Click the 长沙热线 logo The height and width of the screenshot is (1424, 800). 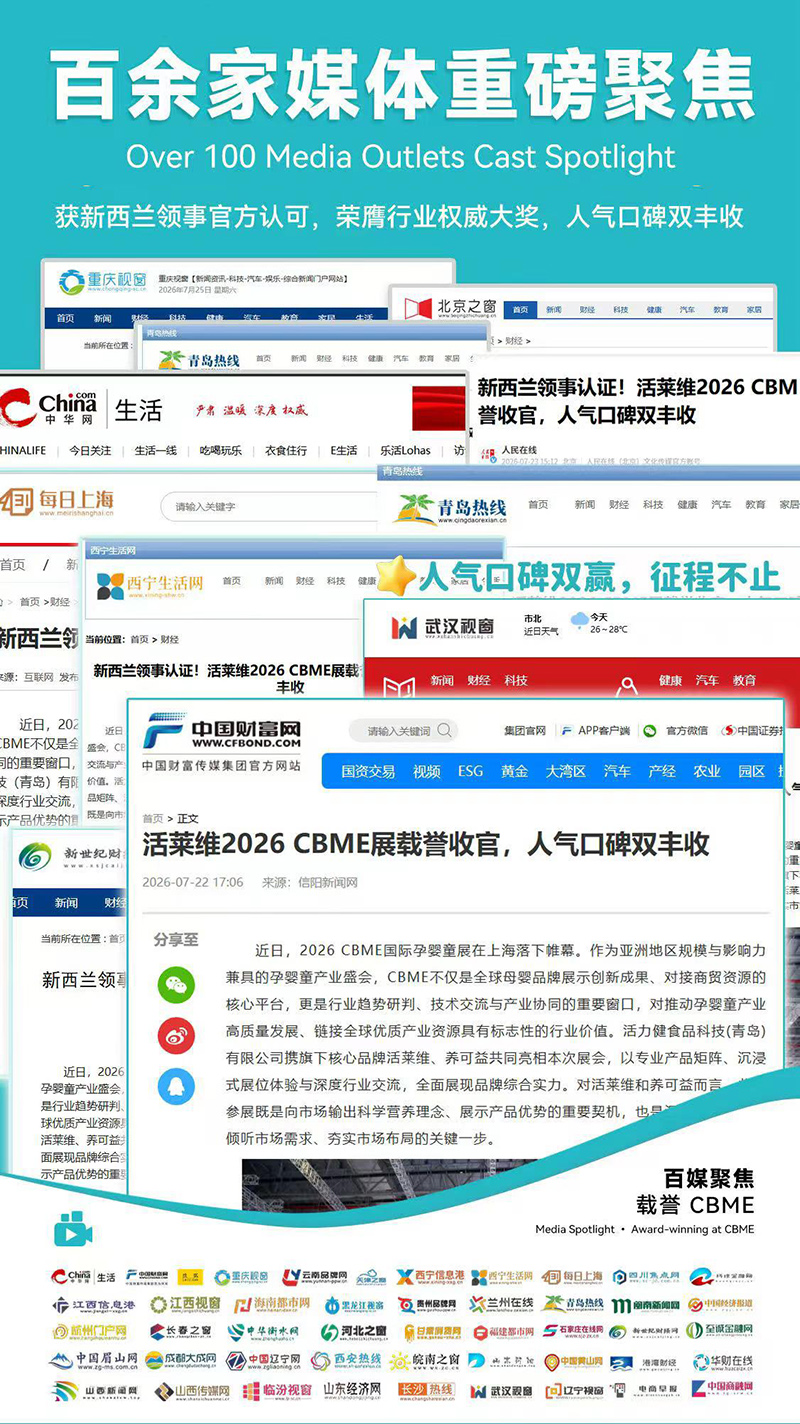(426, 1390)
